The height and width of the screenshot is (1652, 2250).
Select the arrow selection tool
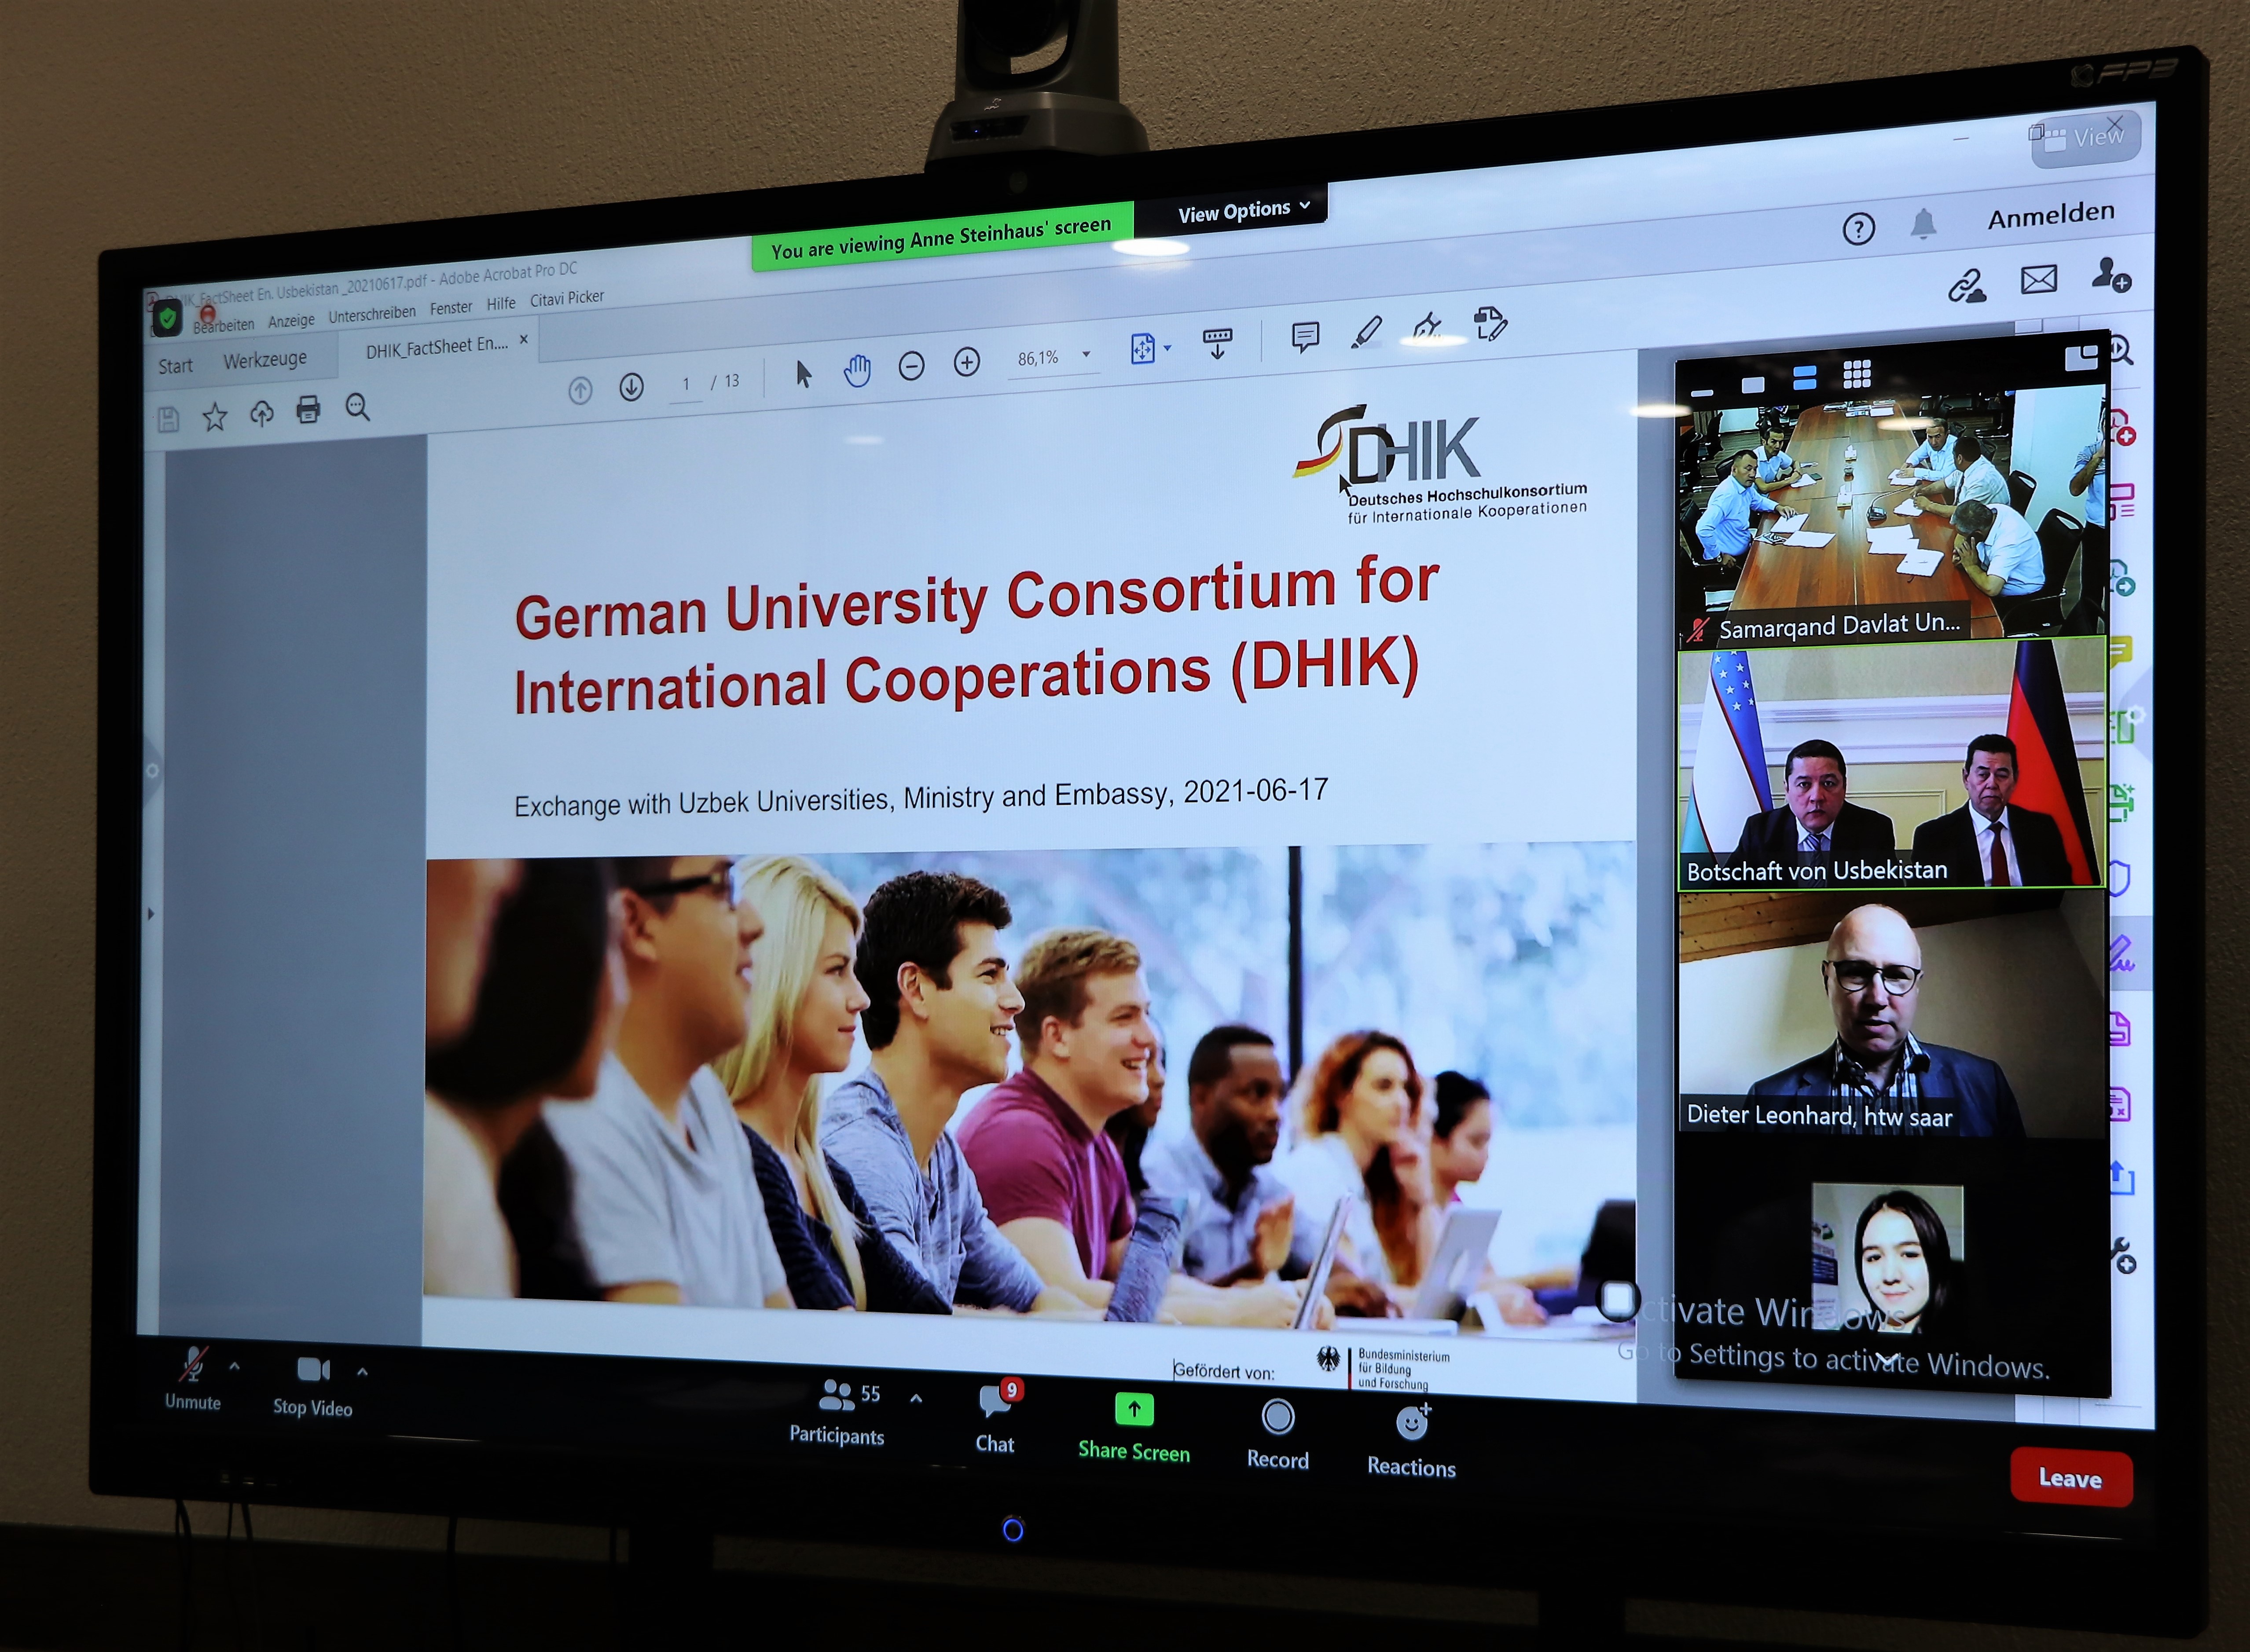tap(803, 374)
